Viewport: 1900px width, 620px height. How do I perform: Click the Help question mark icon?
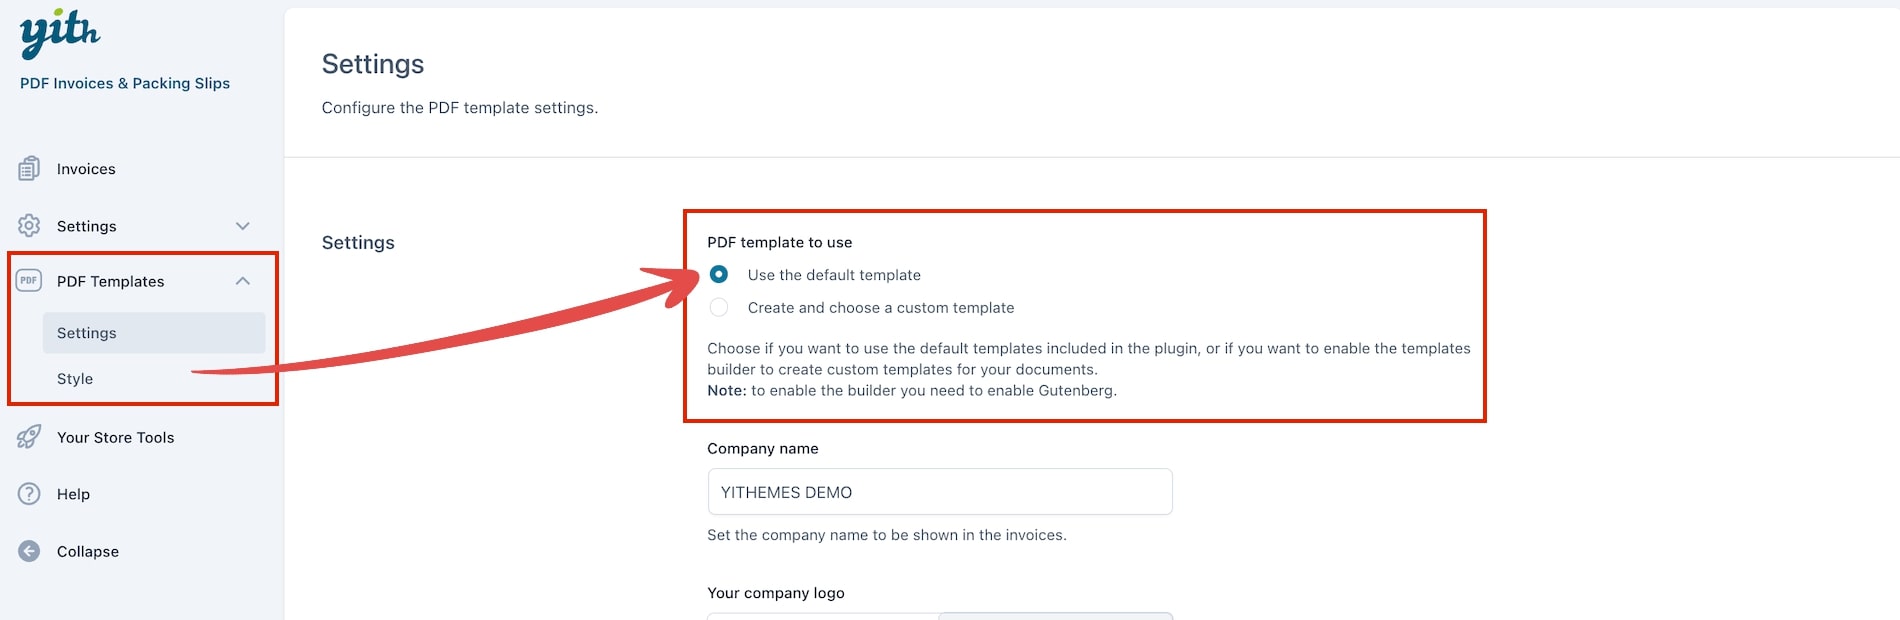click(x=29, y=494)
